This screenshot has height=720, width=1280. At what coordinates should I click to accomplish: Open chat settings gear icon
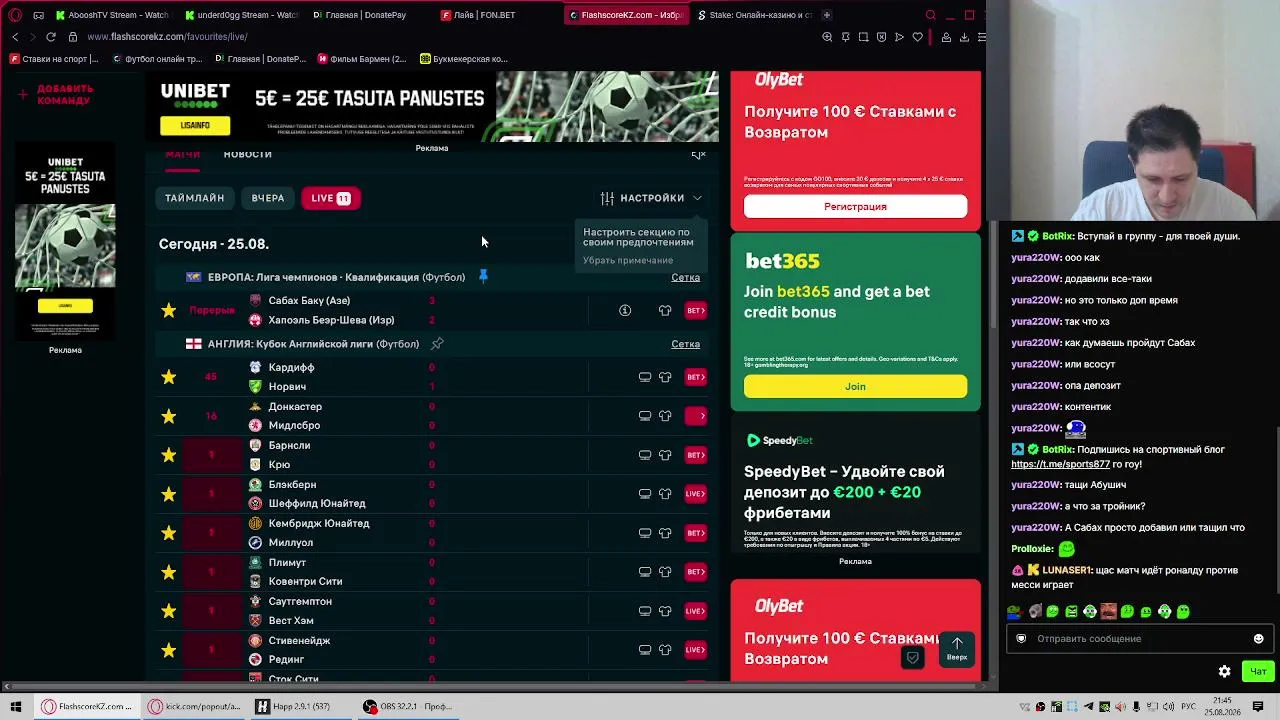point(1224,672)
